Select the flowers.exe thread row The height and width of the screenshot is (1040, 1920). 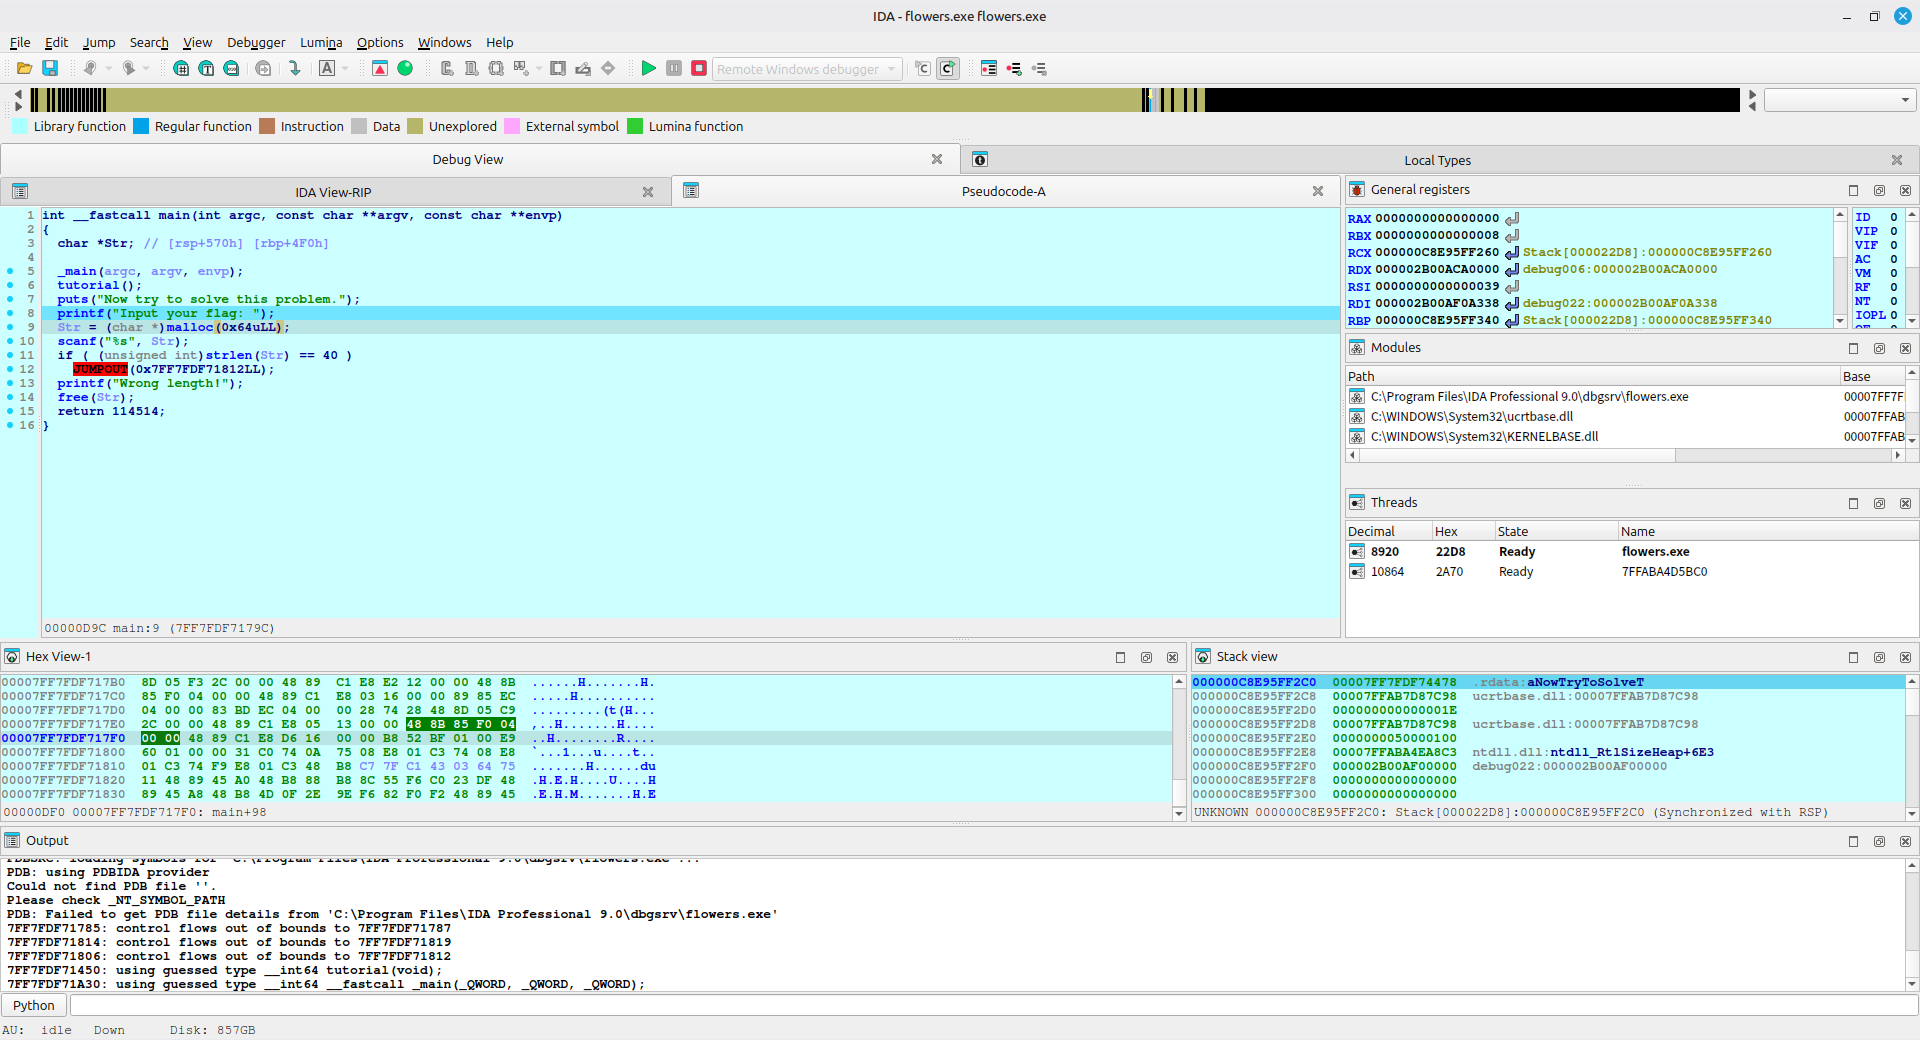pyautogui.click(x=1655, y=552)
